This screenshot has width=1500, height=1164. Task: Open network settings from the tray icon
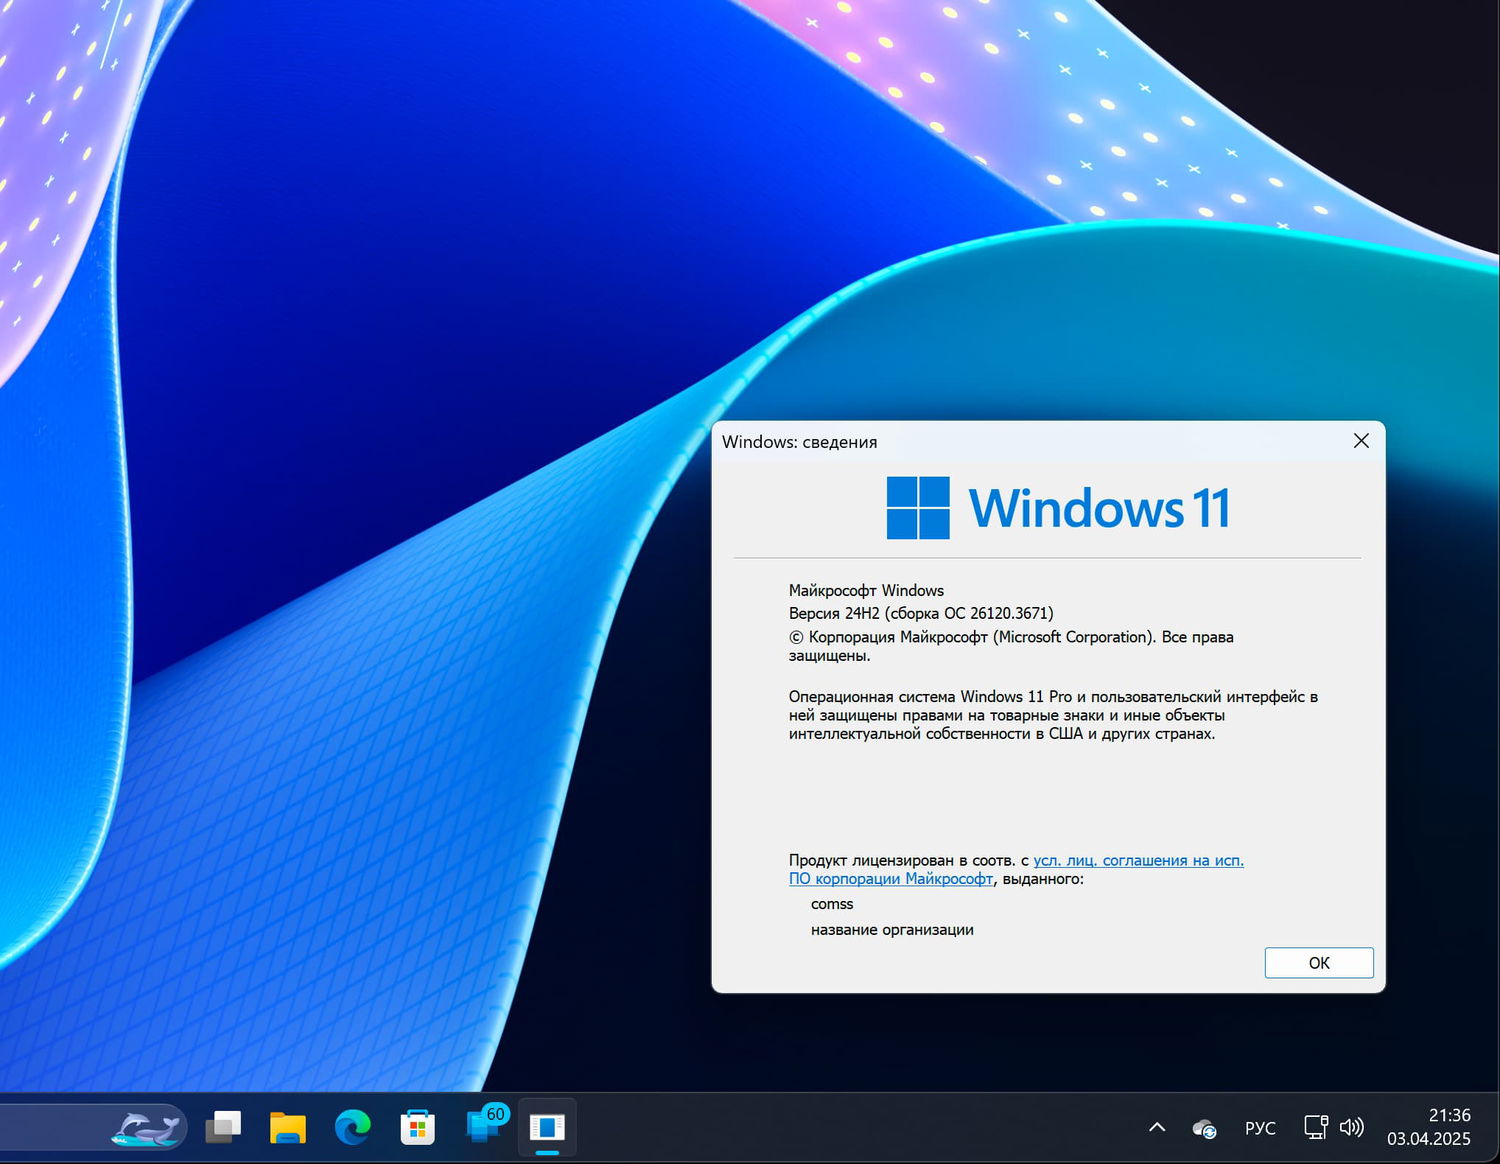[x=1314, y=1127]
